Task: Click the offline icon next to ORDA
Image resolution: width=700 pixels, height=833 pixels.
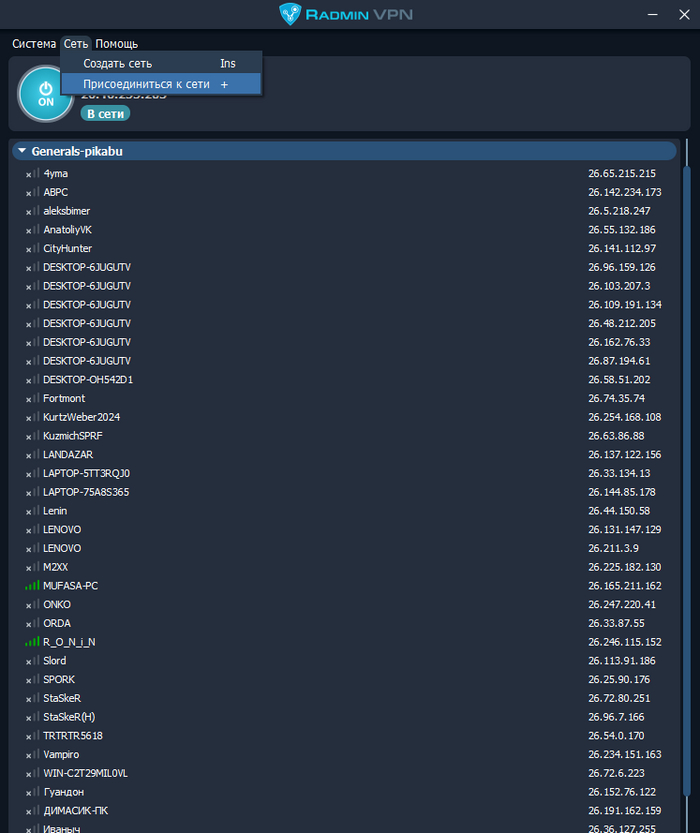Action: click(x=32, y=623)
